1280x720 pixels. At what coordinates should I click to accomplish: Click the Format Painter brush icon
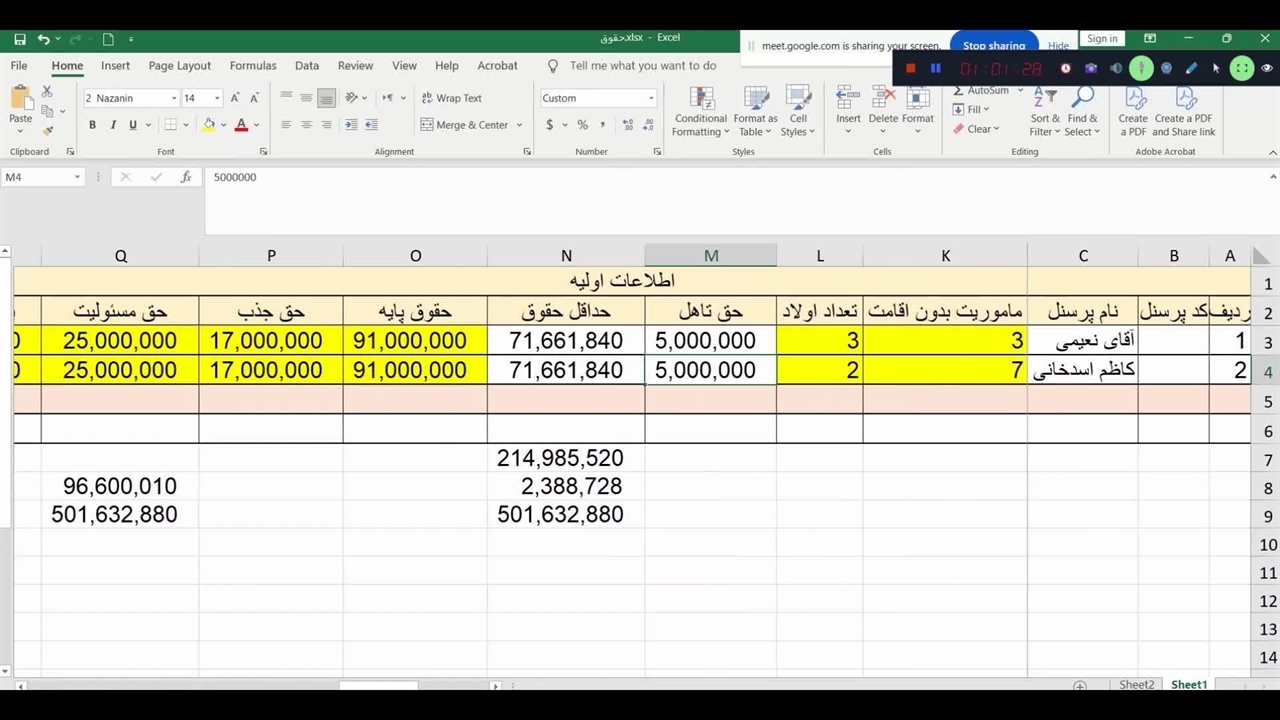point(47,131)
